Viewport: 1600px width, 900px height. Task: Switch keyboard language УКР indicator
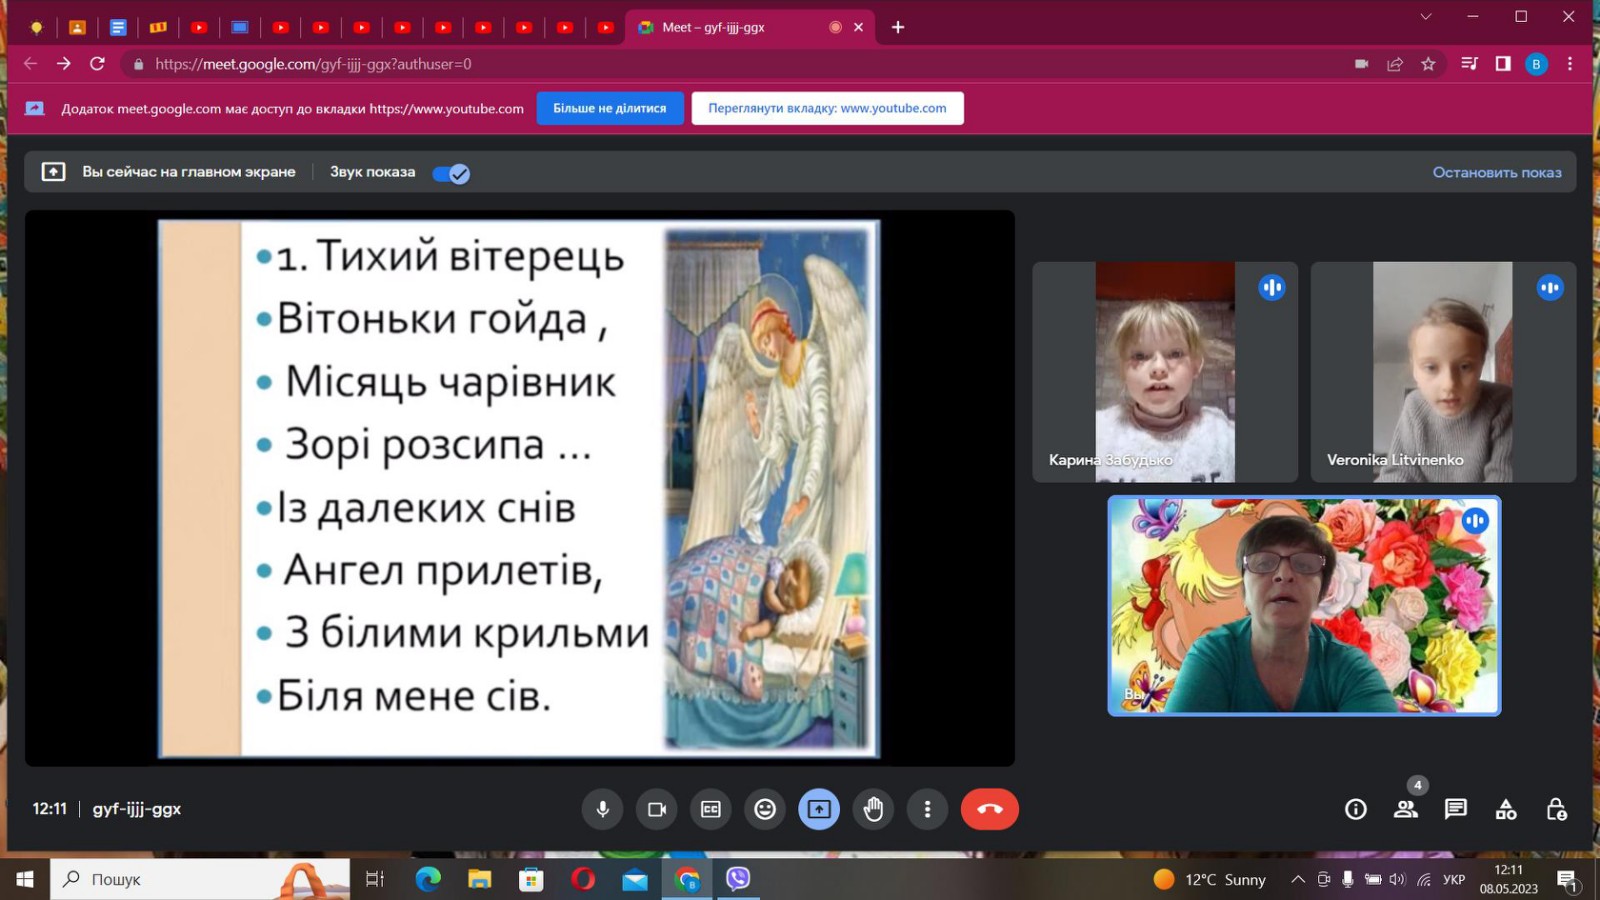click(x=1454, y=879)
